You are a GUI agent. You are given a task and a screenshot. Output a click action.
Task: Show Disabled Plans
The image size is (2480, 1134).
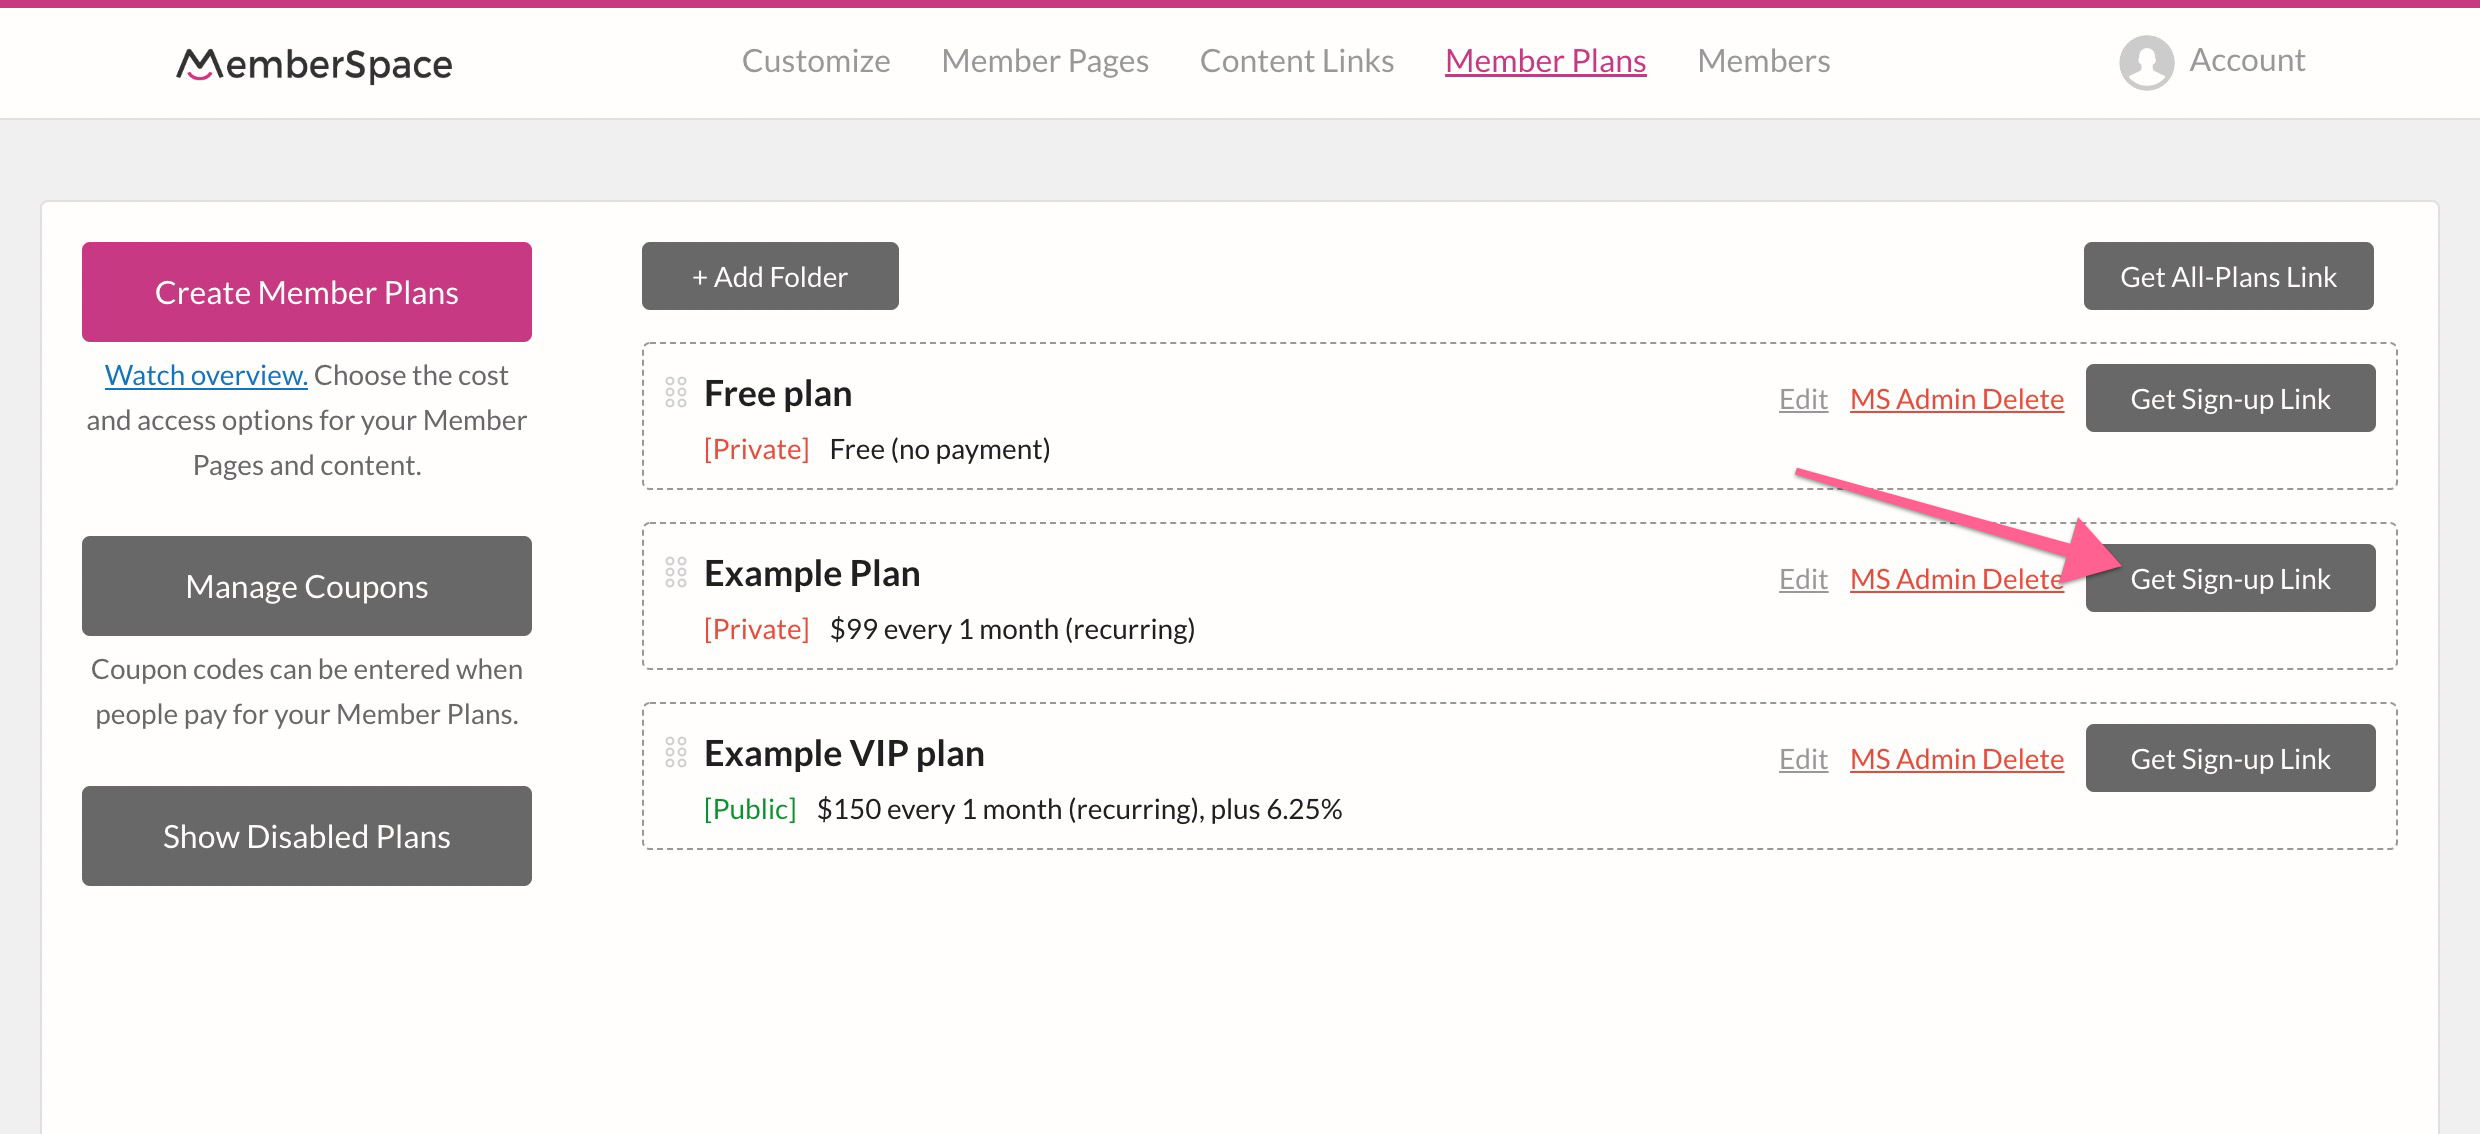pyautogui.click(x=306, y=836)
